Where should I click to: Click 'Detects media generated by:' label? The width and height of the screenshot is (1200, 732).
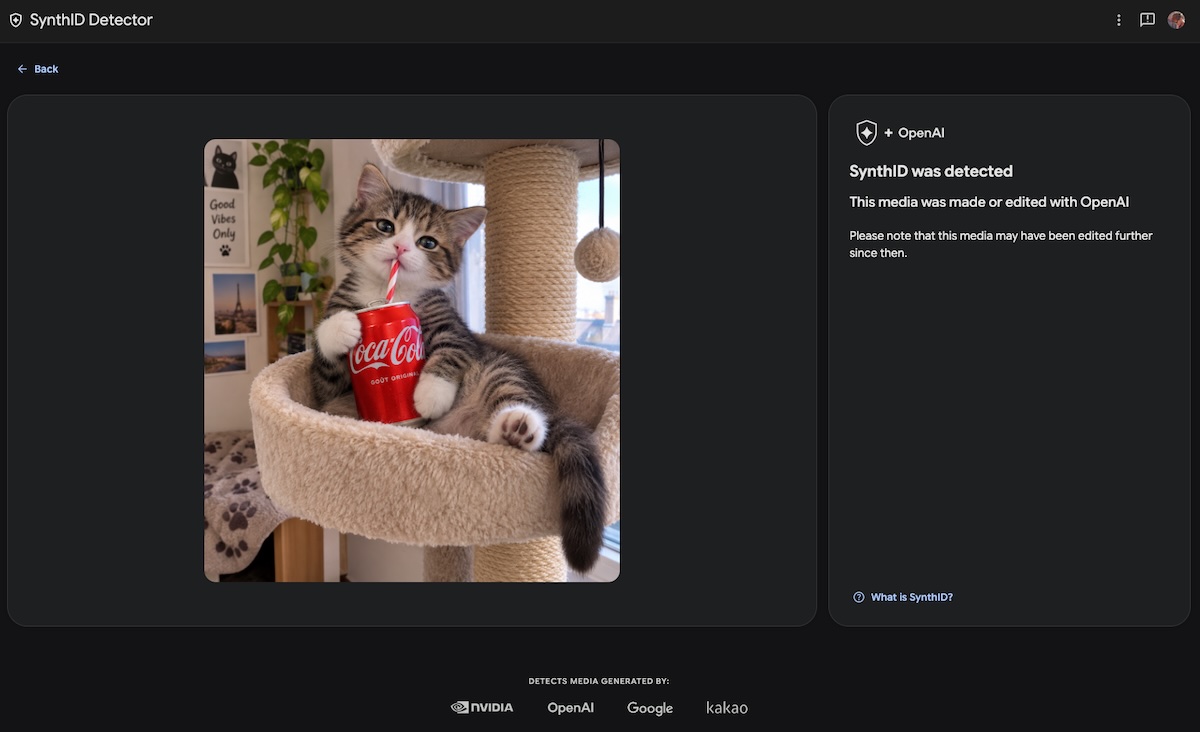599,681
